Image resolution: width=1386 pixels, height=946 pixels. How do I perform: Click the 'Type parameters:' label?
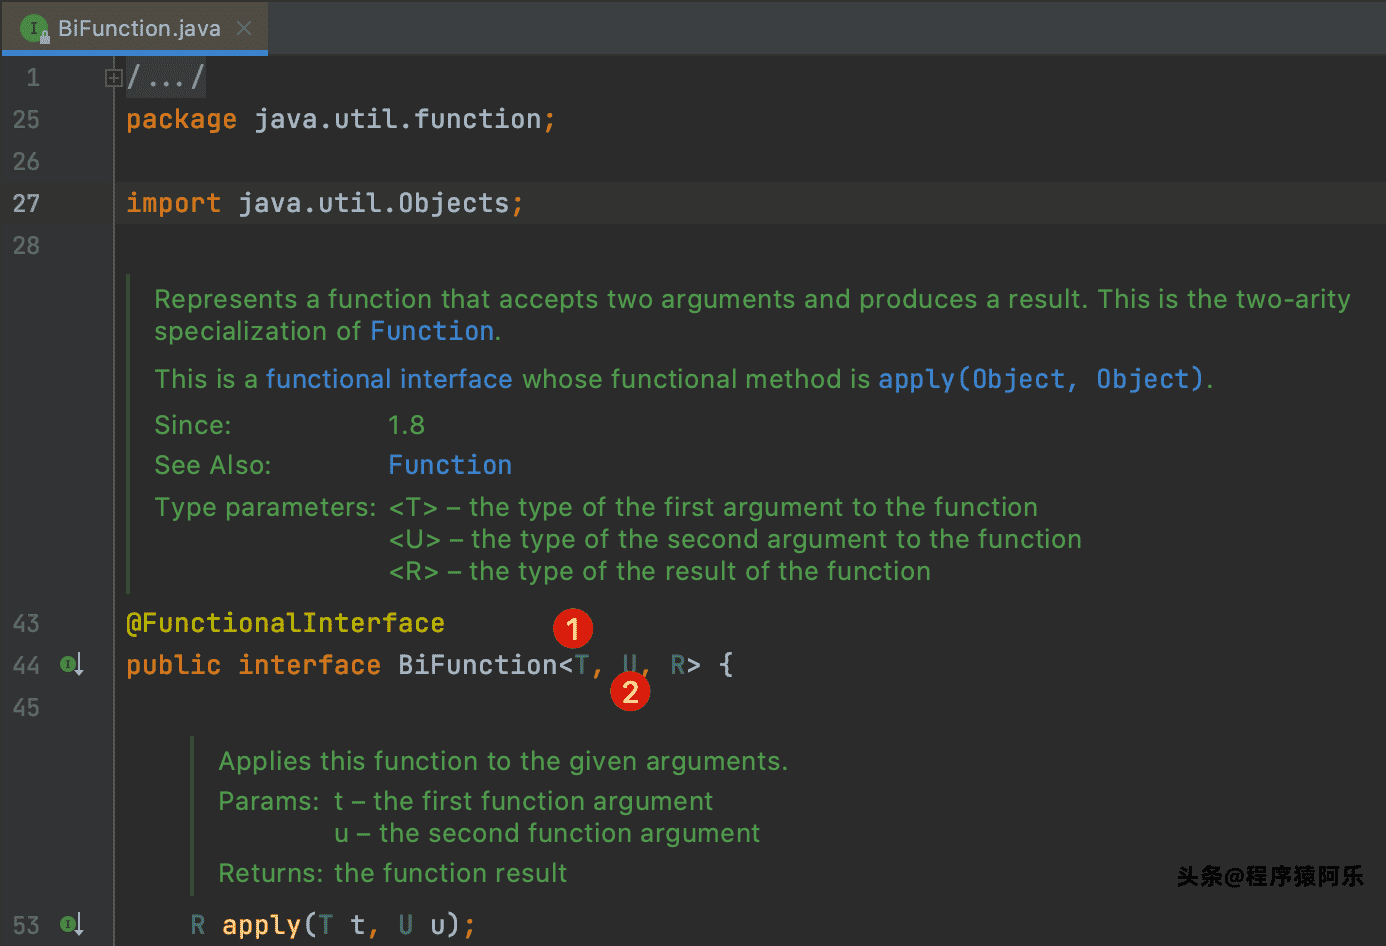(x=266, y=507)
